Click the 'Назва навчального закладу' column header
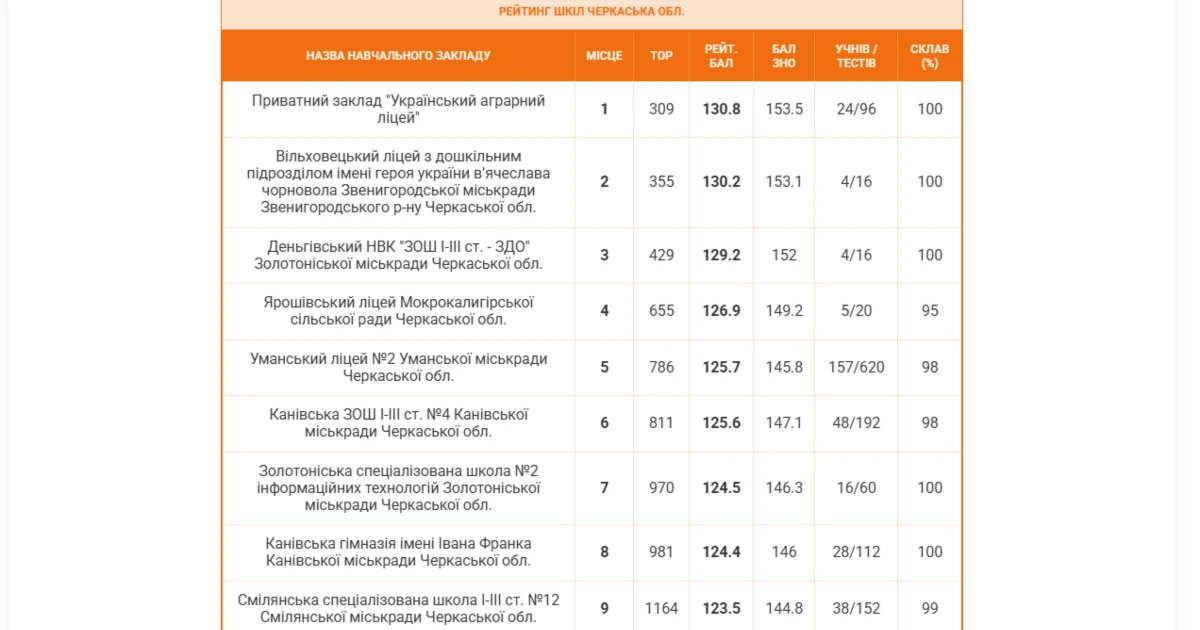1200x630 pixels. point(398,56)
